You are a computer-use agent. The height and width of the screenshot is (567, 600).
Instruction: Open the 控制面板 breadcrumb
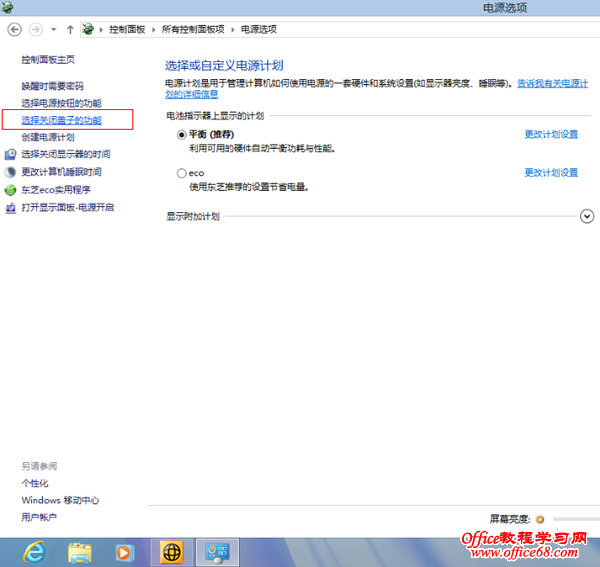[x=127, y=29]
